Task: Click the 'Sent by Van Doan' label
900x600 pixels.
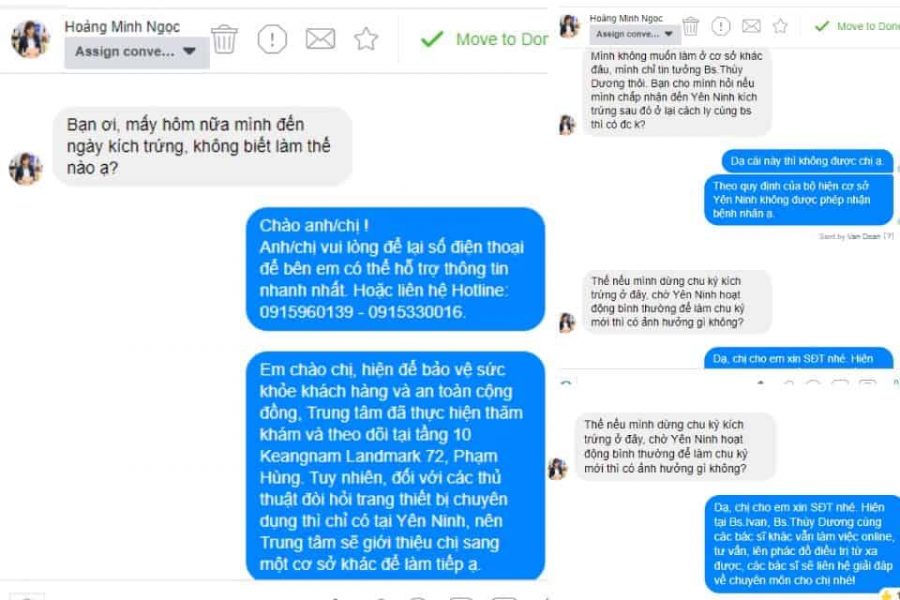Action: coord(856,236)
